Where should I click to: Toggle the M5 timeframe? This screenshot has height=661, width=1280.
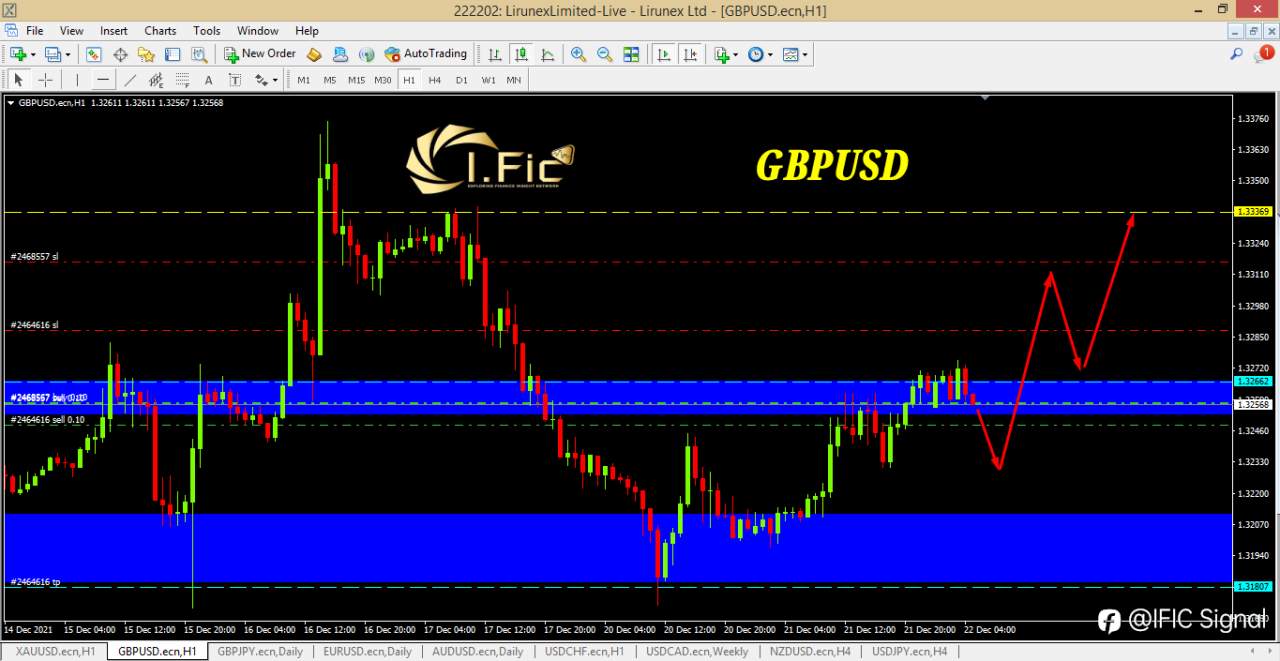(x=329, y=80)
